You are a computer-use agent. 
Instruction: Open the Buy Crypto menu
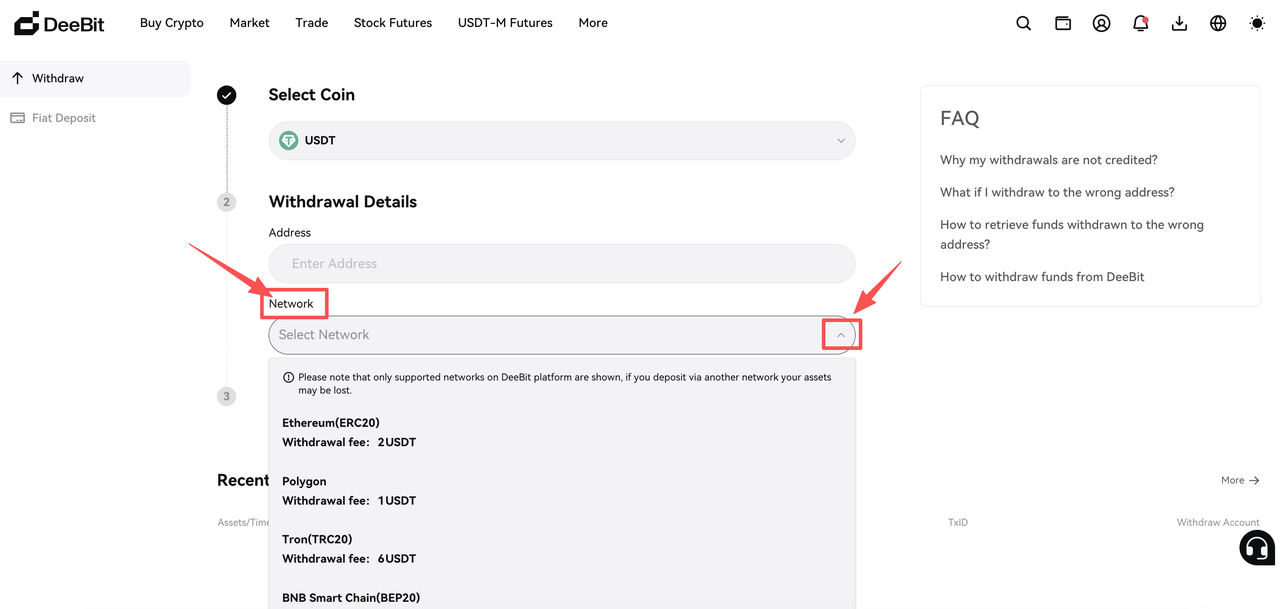click(x=172, y=23)
